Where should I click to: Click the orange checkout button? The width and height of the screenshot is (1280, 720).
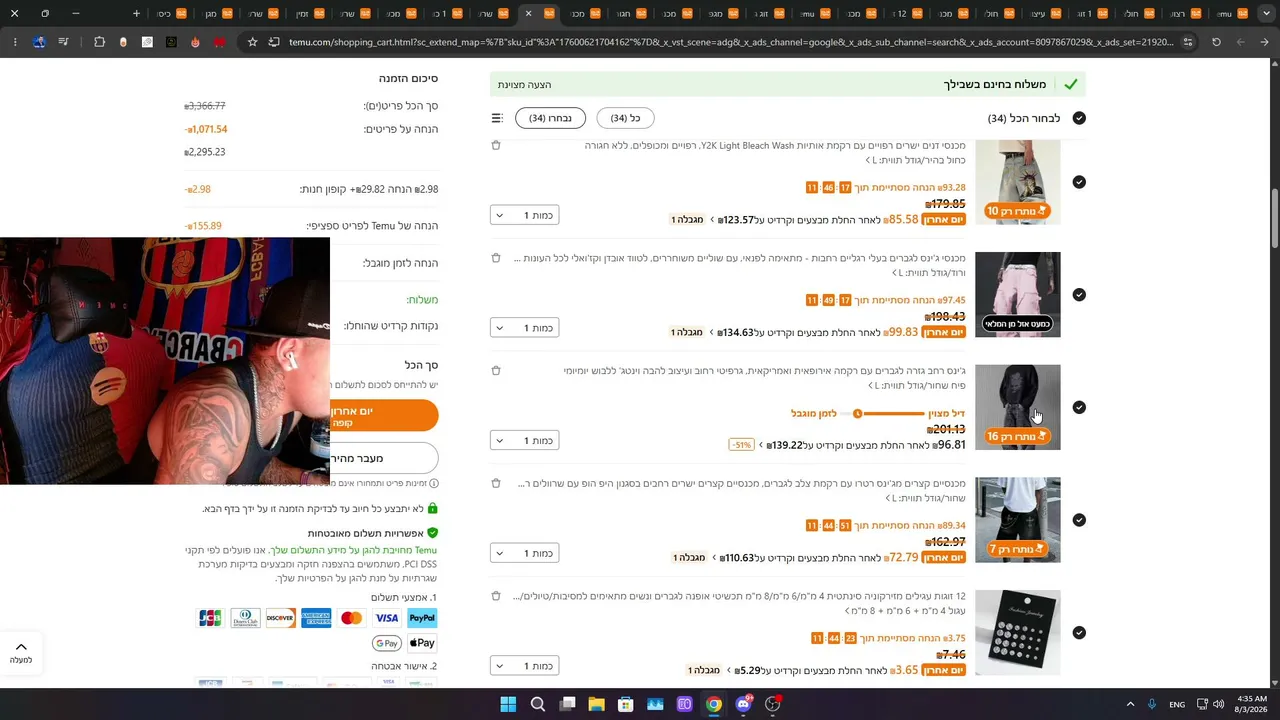384,416
